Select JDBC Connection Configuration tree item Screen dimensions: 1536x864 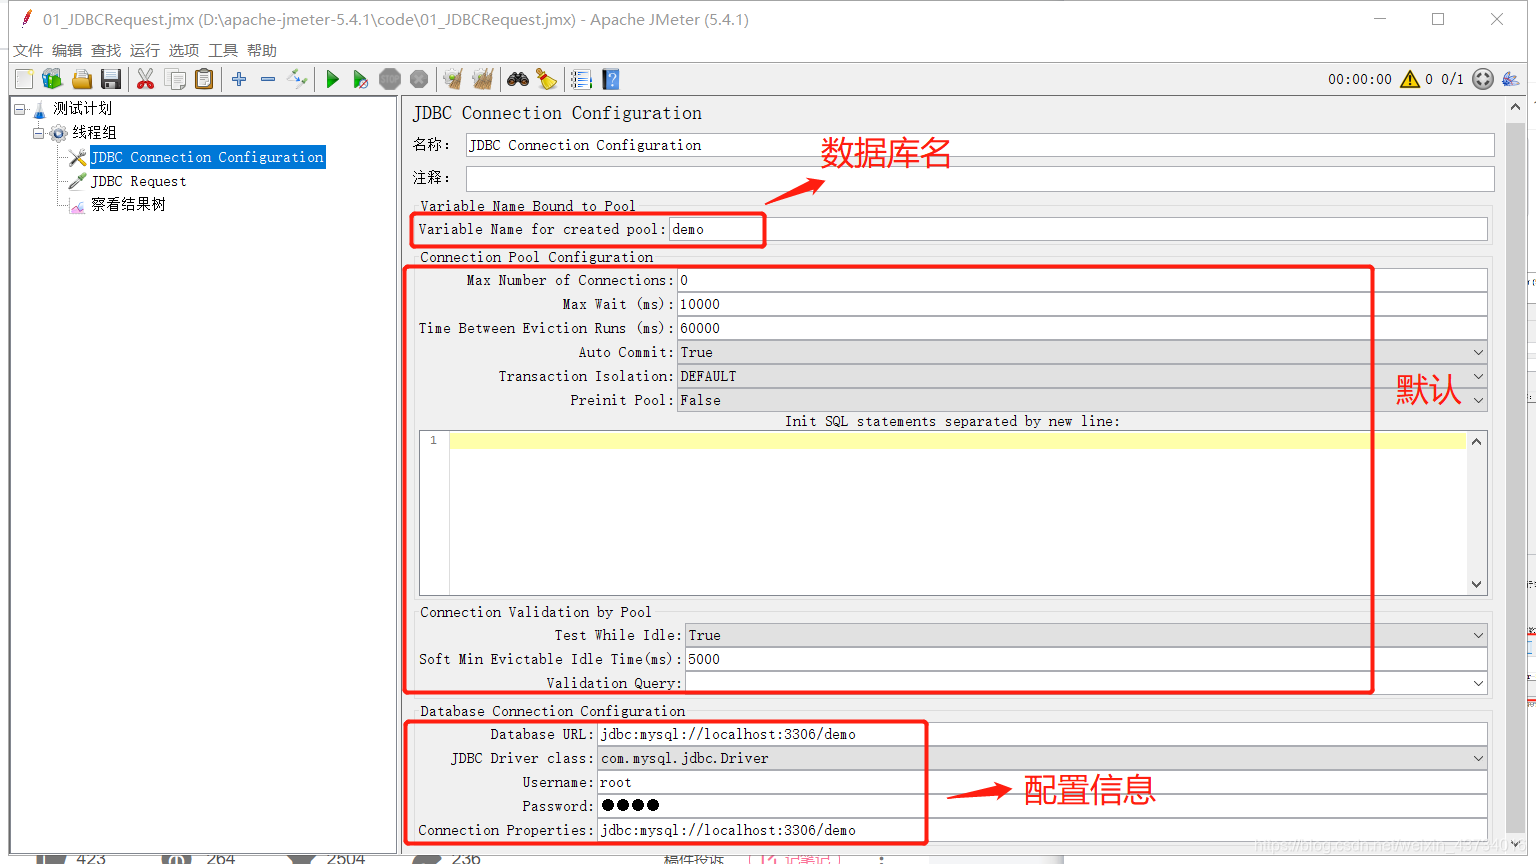(207, 157)
